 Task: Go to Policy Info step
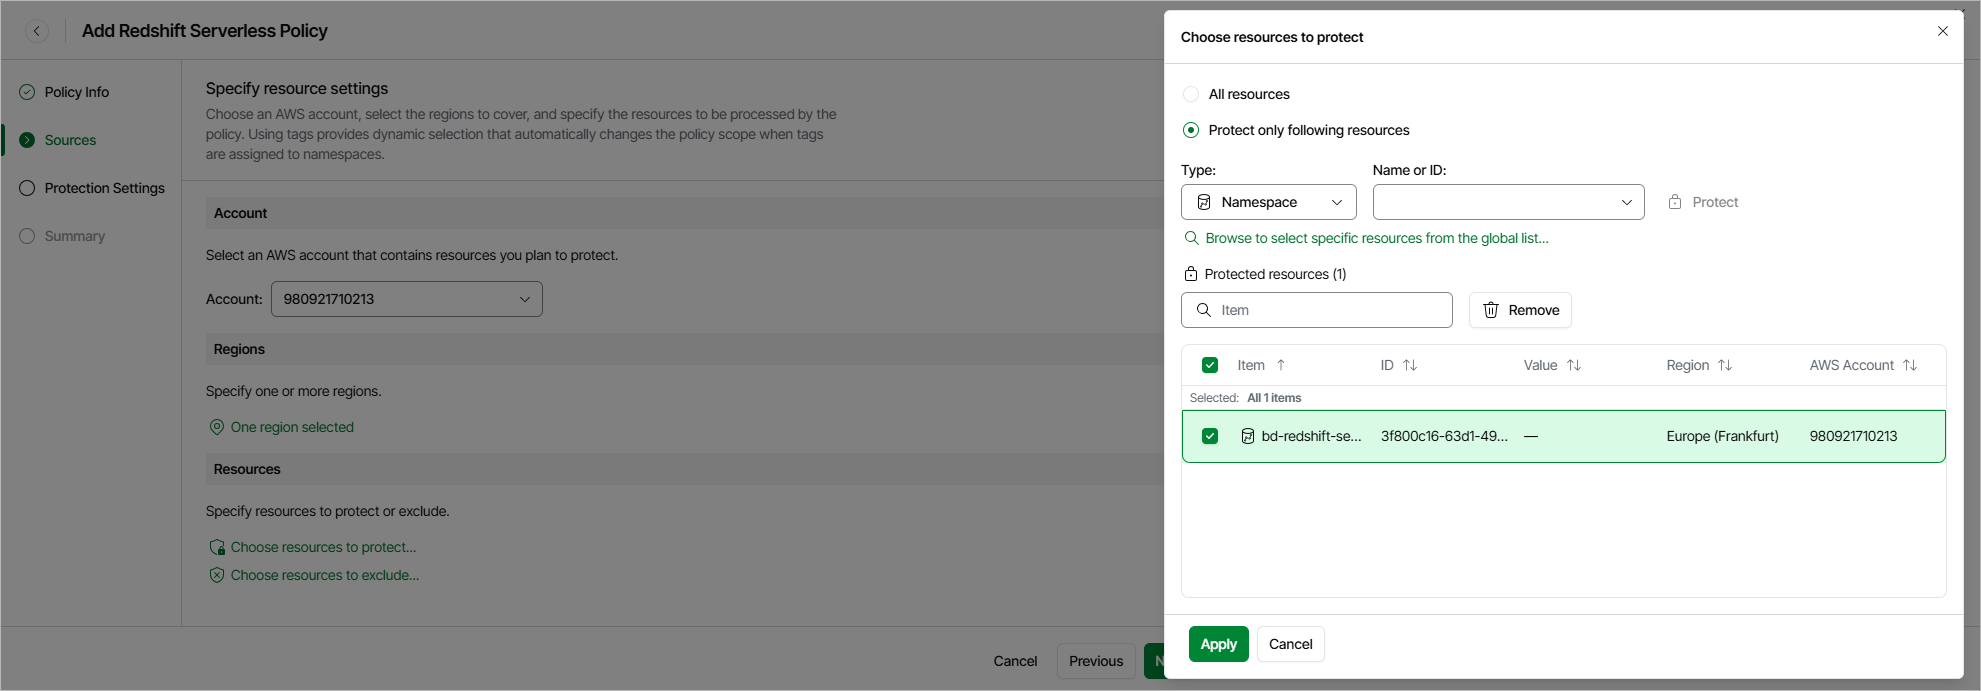click(x=77, y=92)
